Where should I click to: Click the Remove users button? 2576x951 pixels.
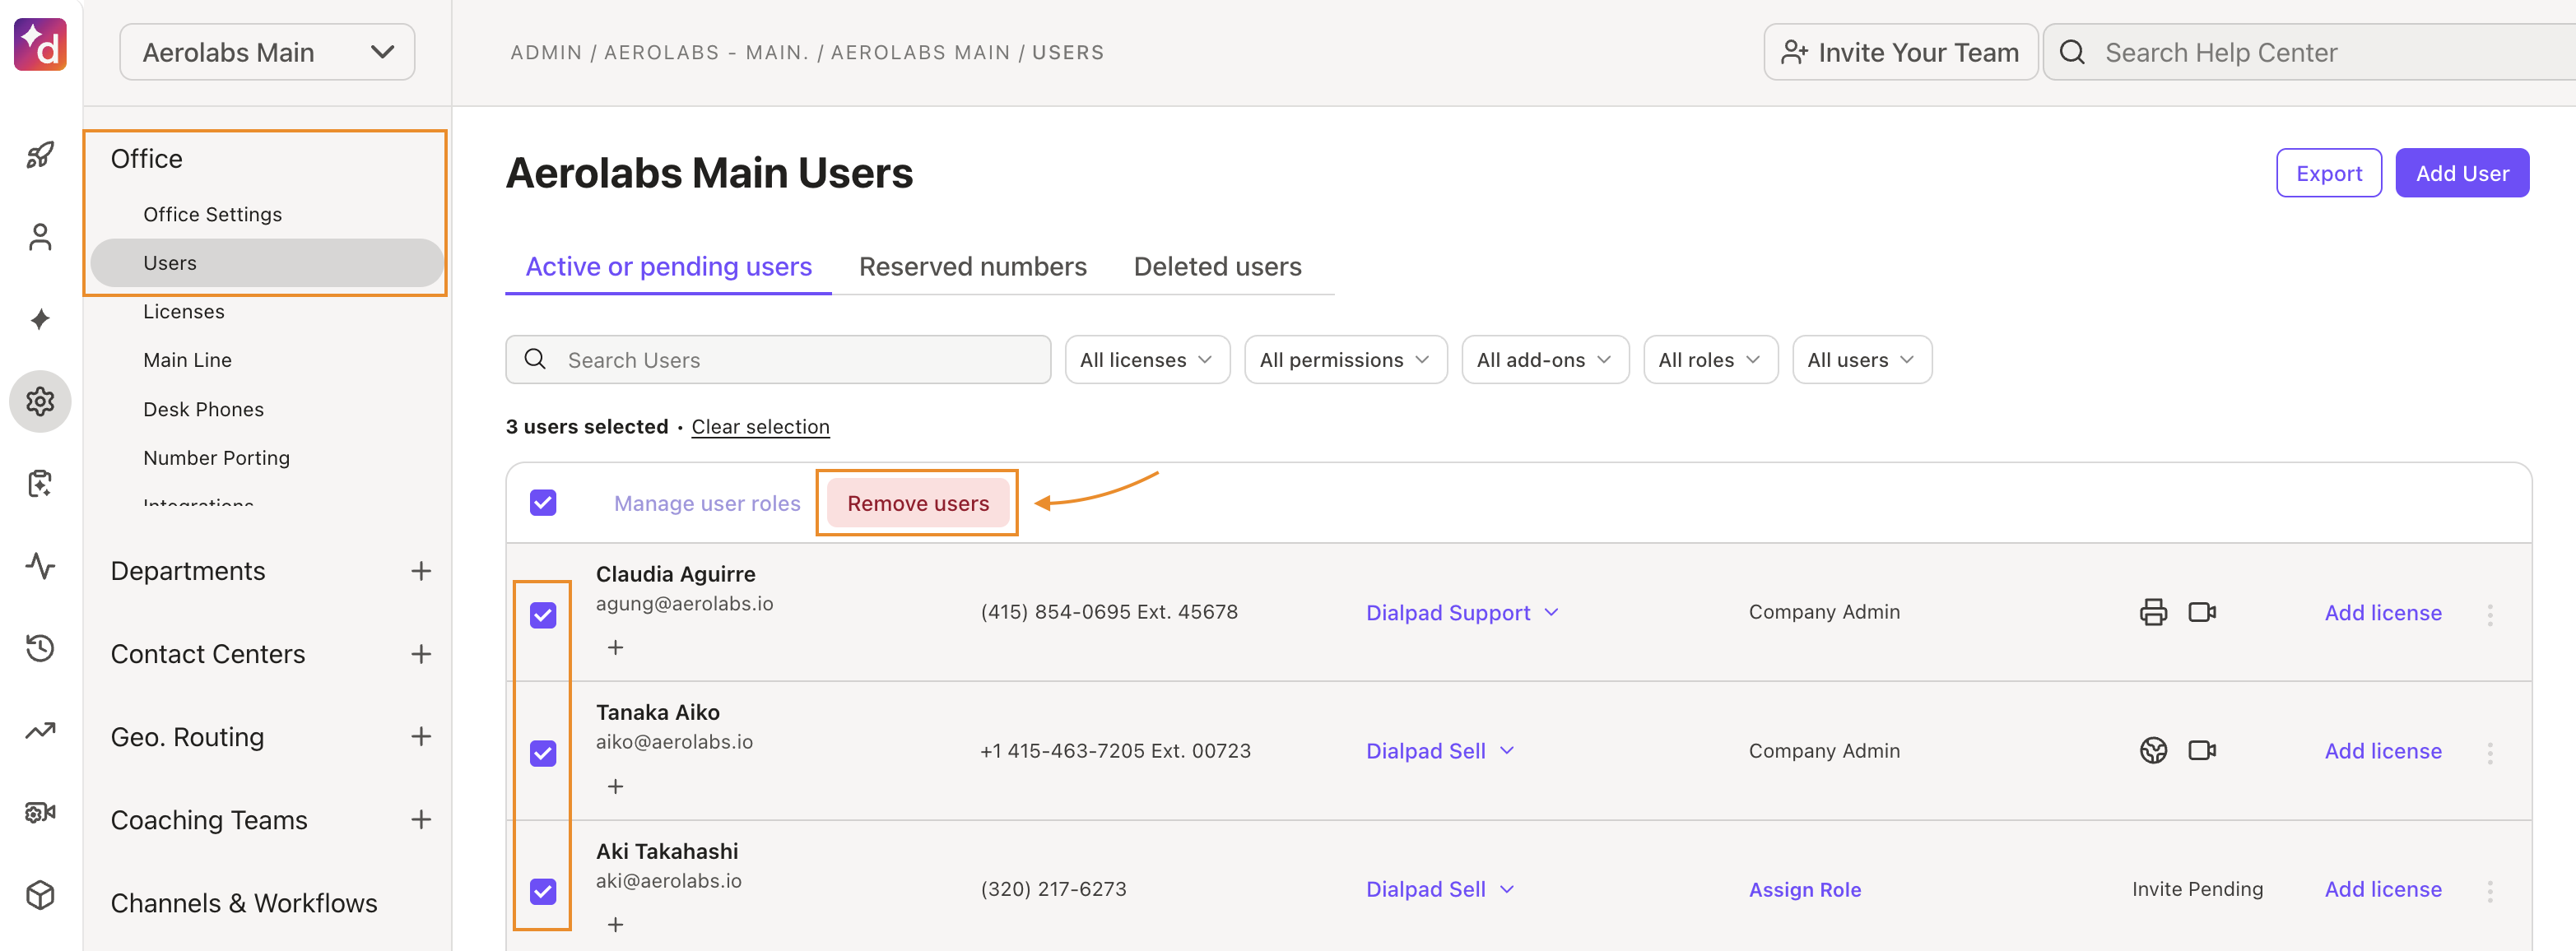[918, 503]
